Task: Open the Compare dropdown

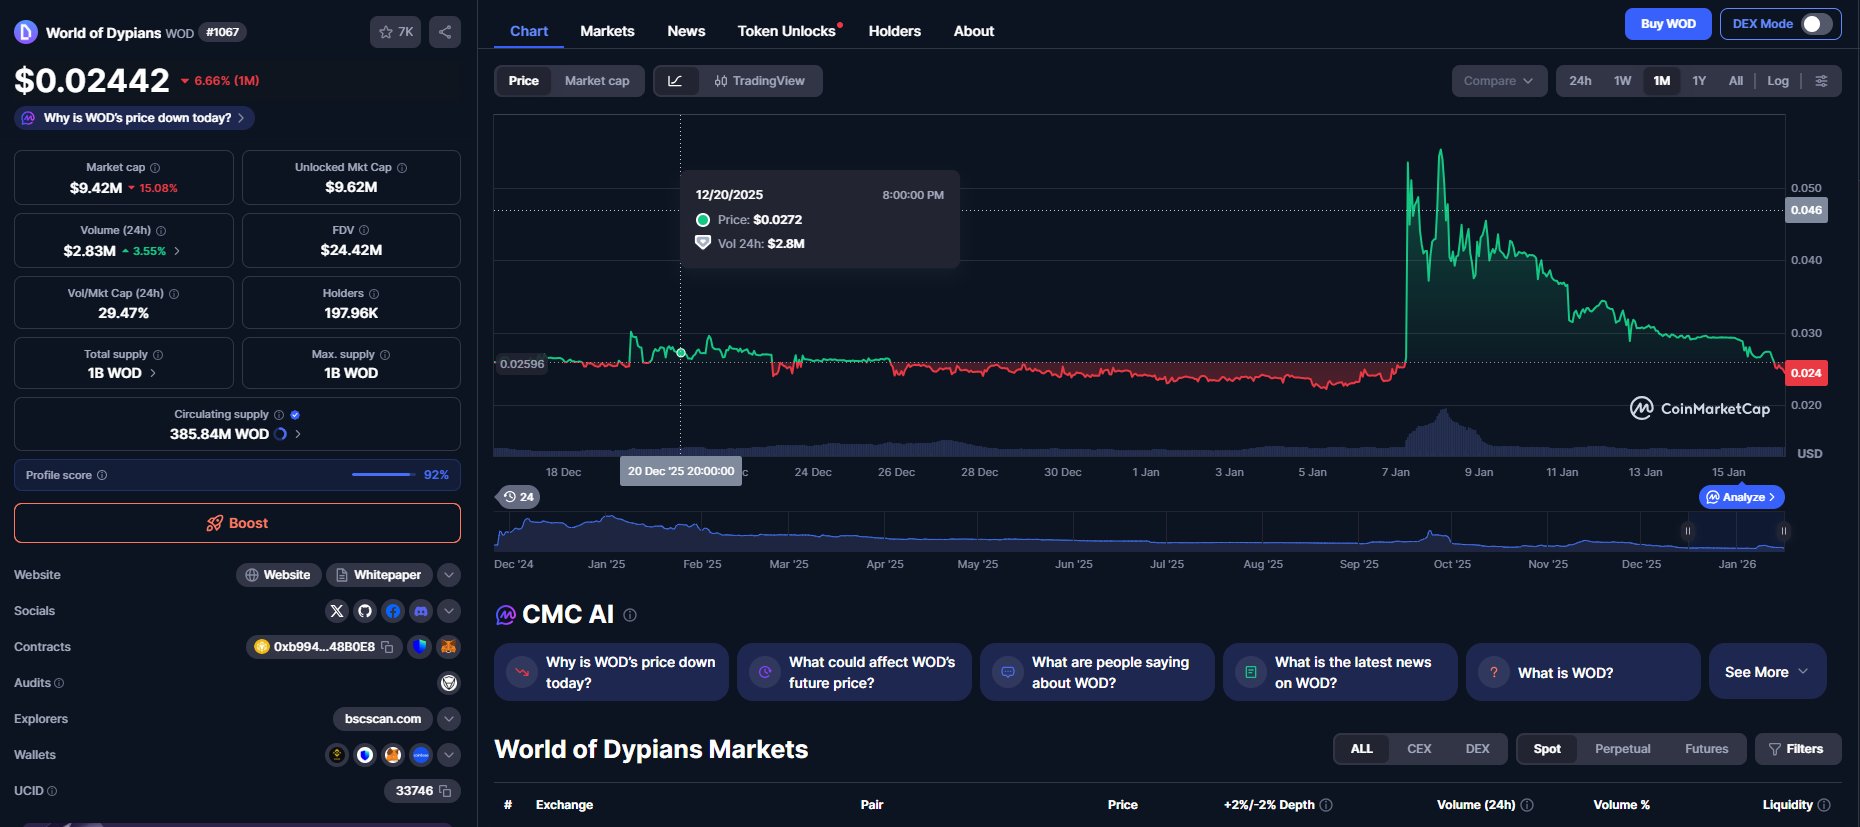Action: click(1498, 81)
